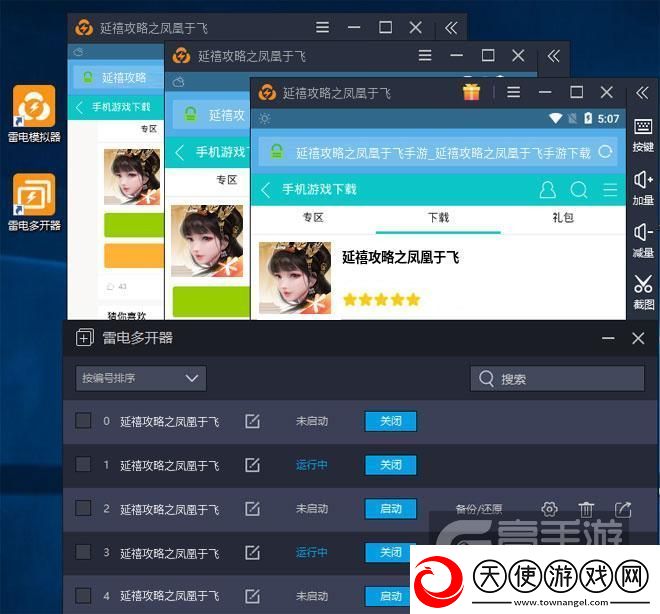Switch to the 下载 tab
Viewport: 660px width, 614px height.
438,218
